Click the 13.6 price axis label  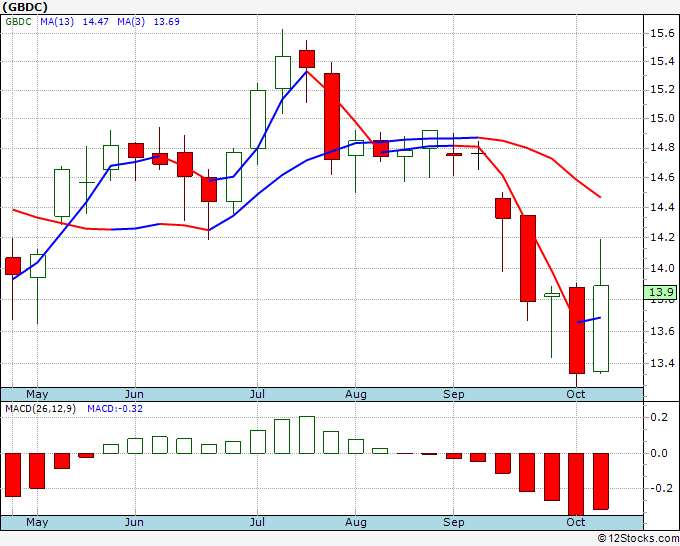(x=662, y=331)
